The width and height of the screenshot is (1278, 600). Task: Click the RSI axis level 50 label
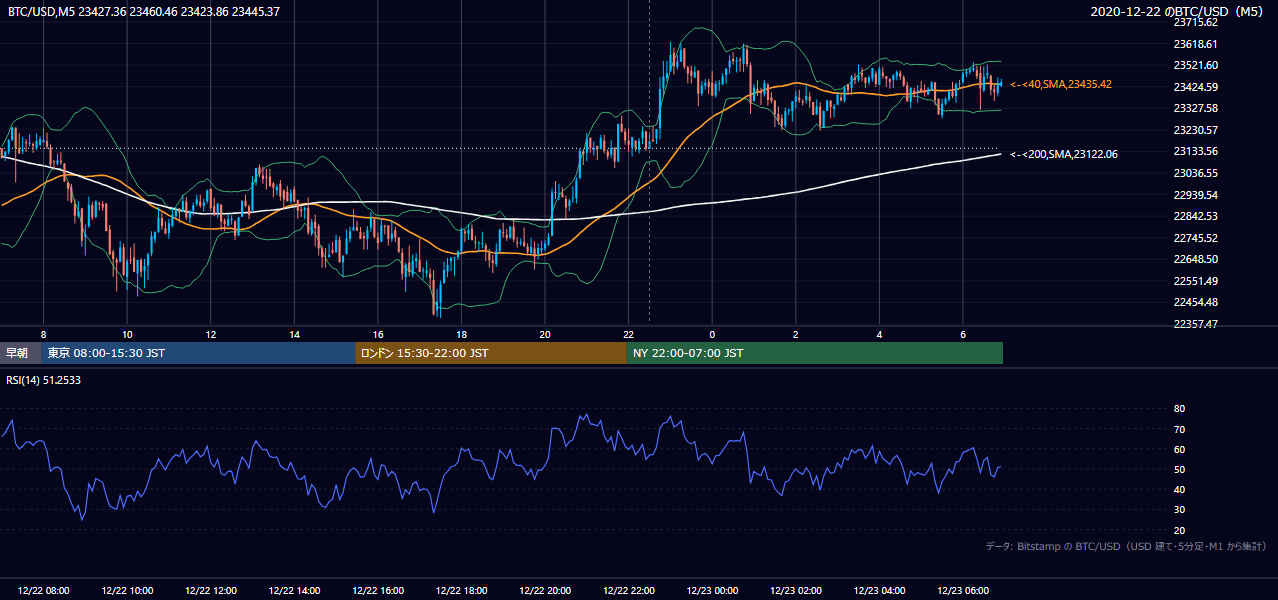[x=1179, y=469]
